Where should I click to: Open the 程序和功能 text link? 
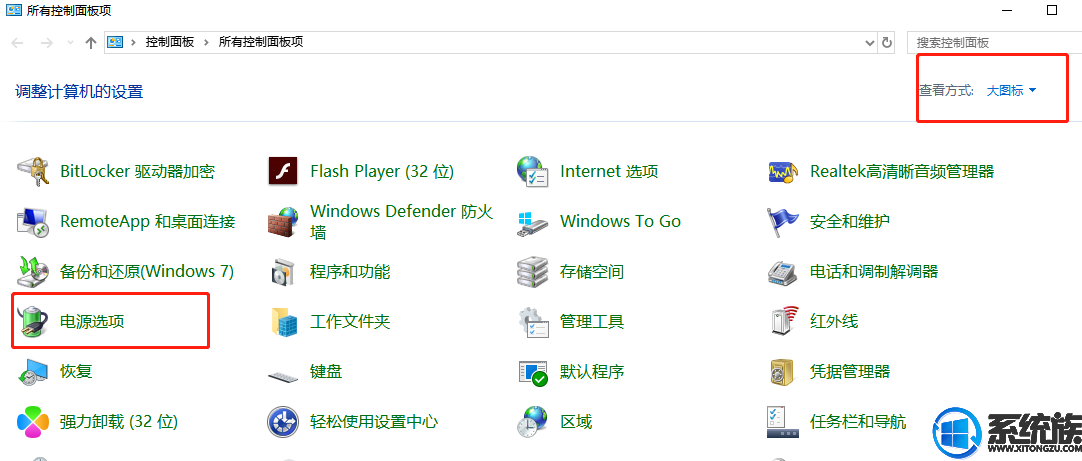[x=351, y=271]
